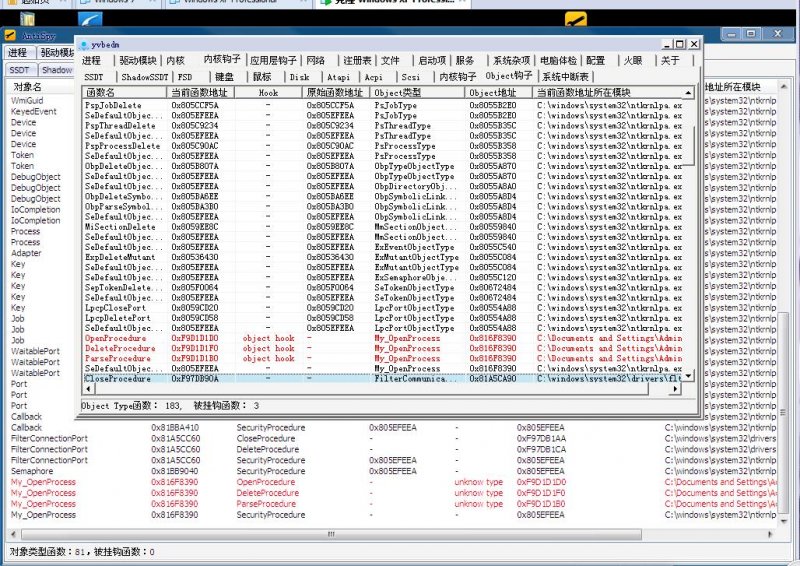Open the 系统中断表 sub-tab
Viewport: 800px width, 566px height.
click(x=565, y=77)
